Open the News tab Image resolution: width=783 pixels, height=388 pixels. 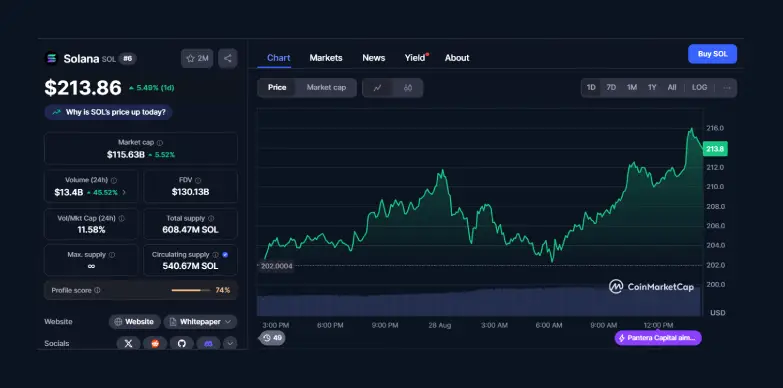click(x=374, y=58)
